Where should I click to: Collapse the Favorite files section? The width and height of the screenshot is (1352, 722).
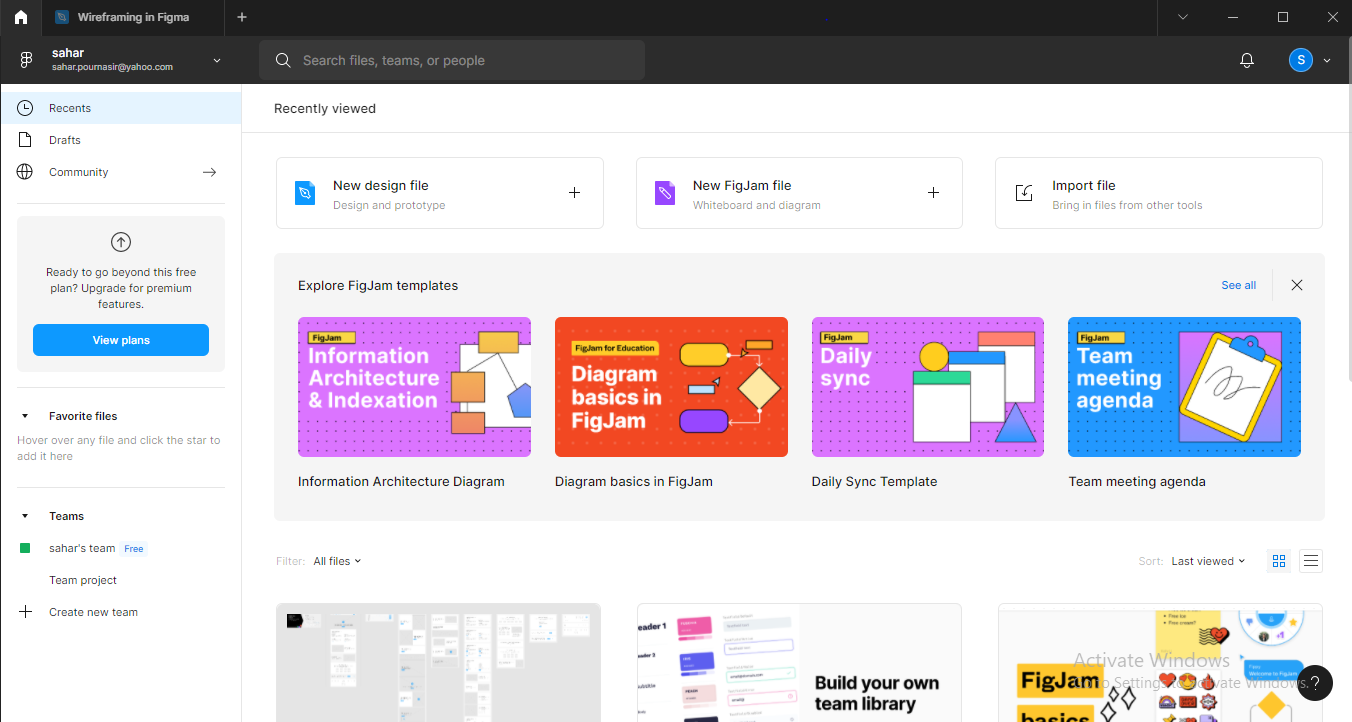(25, 416)
